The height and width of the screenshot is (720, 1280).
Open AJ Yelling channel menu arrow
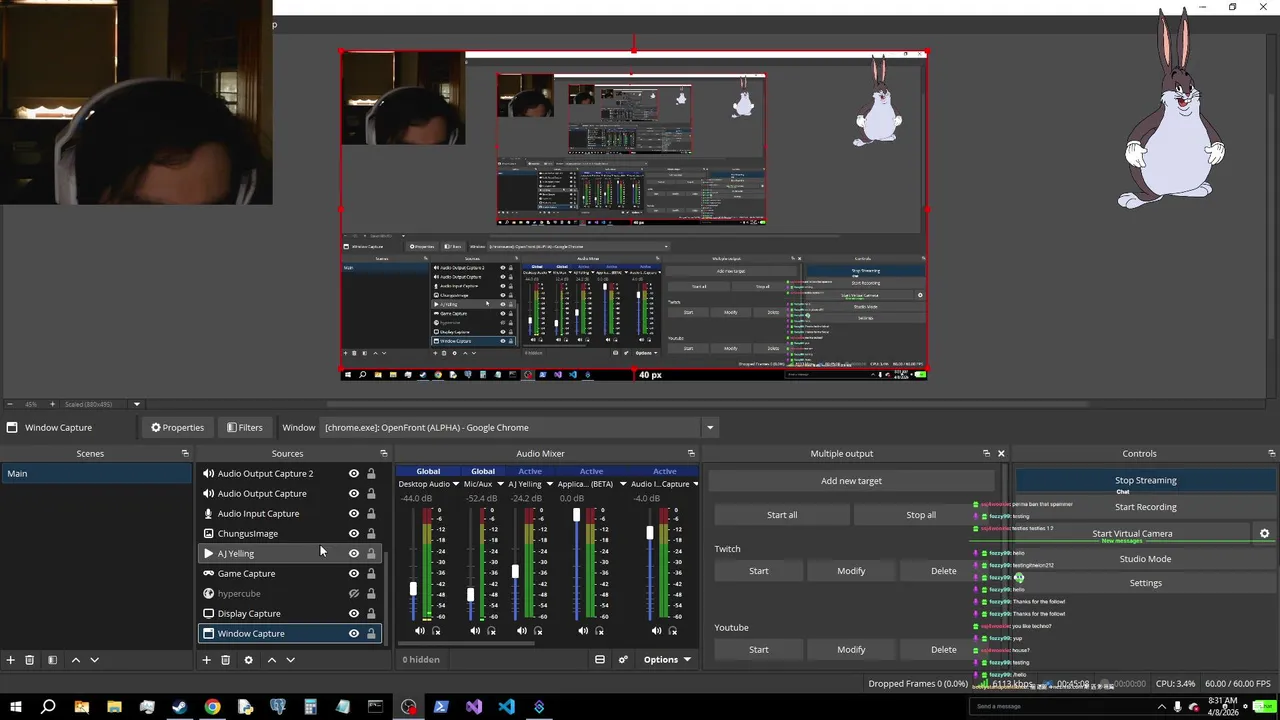tap(549, 484)
